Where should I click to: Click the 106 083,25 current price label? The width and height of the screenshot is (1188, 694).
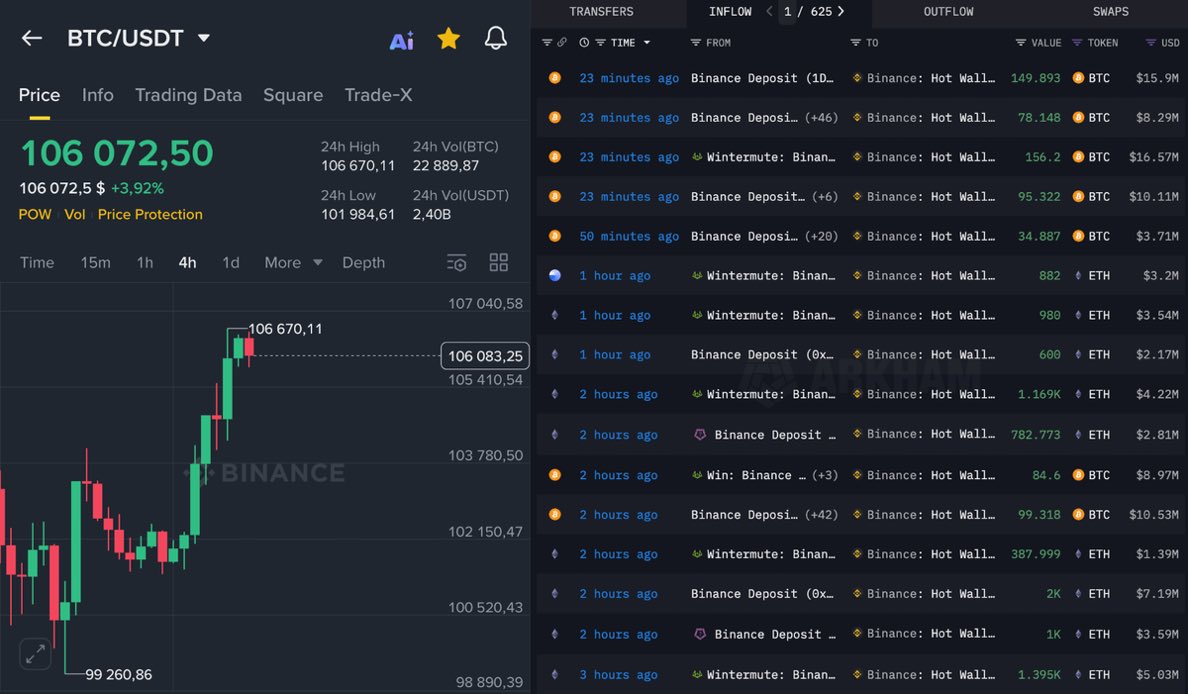pos(485,356)
